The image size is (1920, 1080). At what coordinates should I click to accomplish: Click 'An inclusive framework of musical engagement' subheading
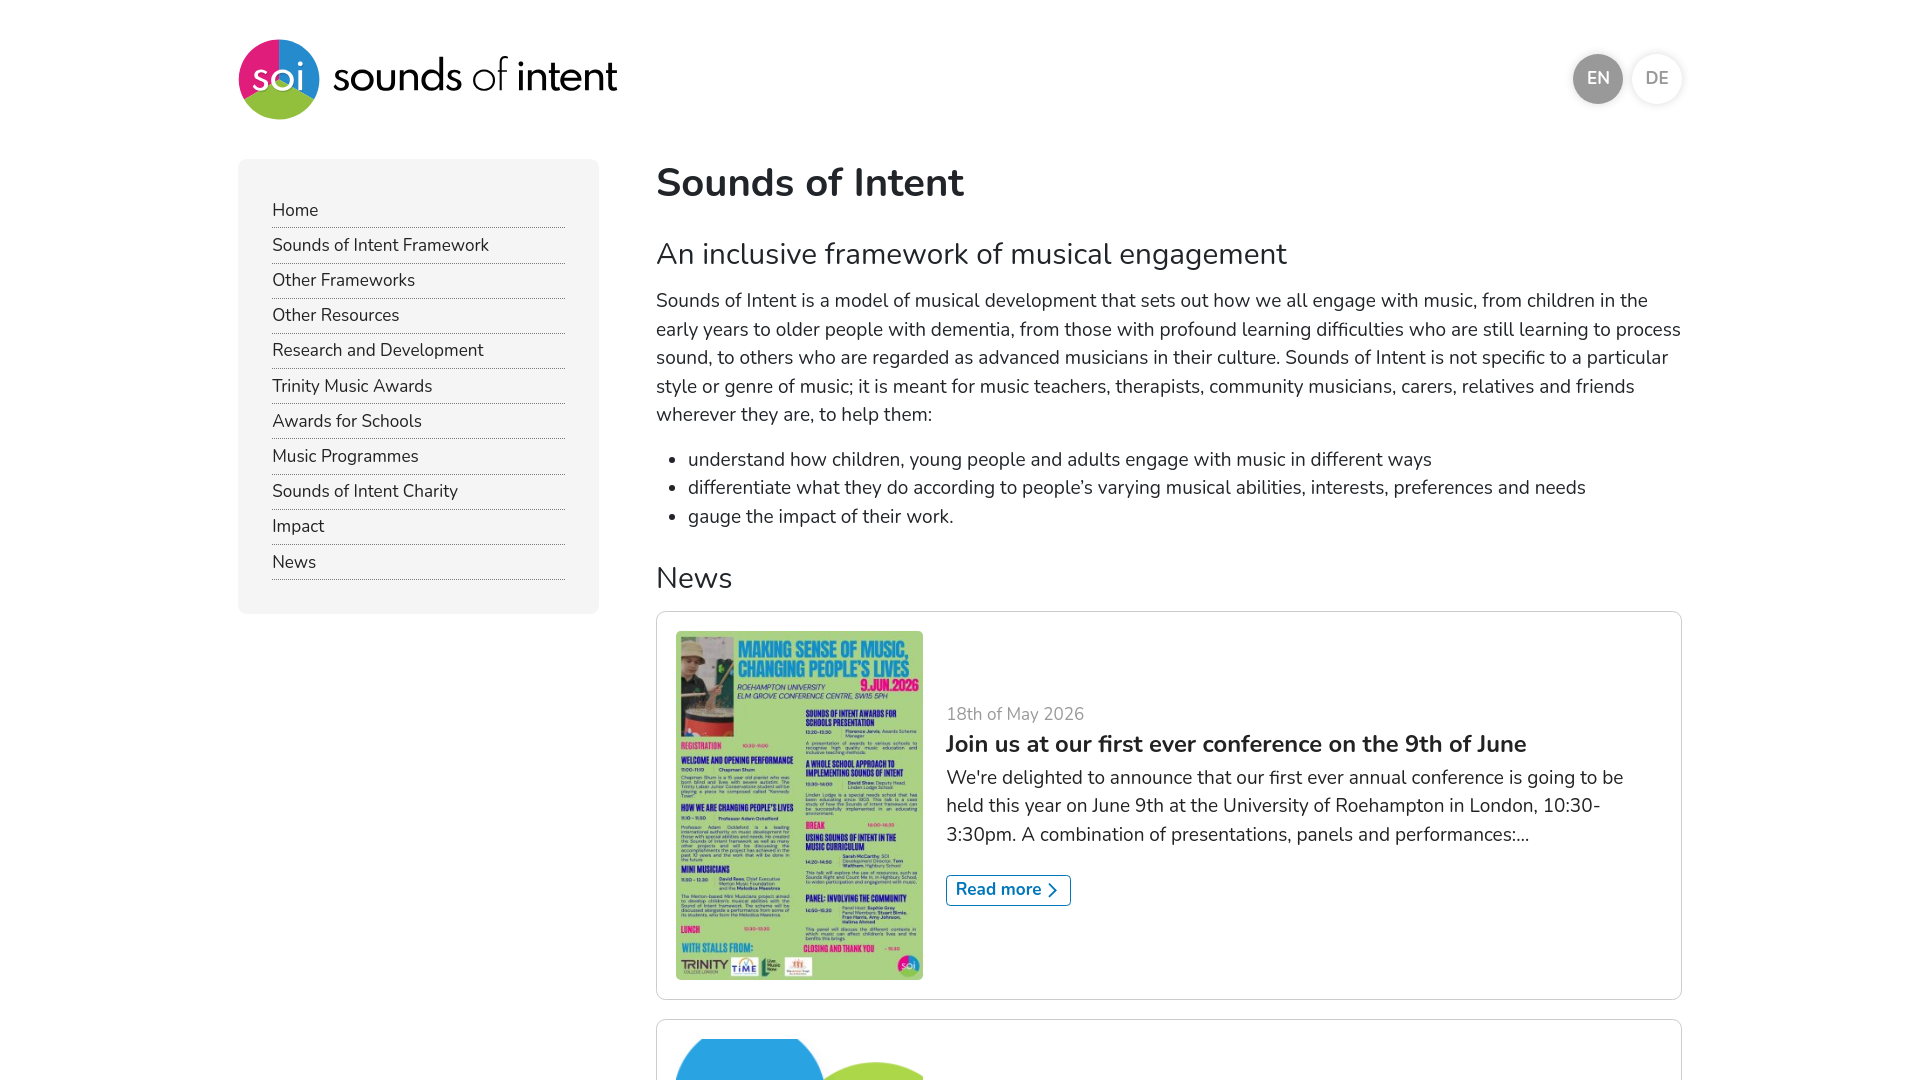tap(971, 254)
